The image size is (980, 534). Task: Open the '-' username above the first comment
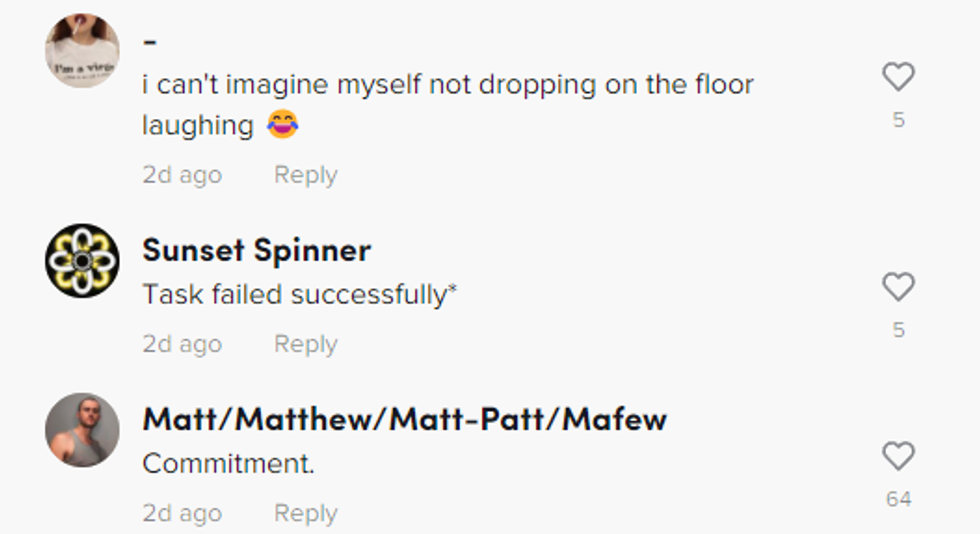(149, 43)
